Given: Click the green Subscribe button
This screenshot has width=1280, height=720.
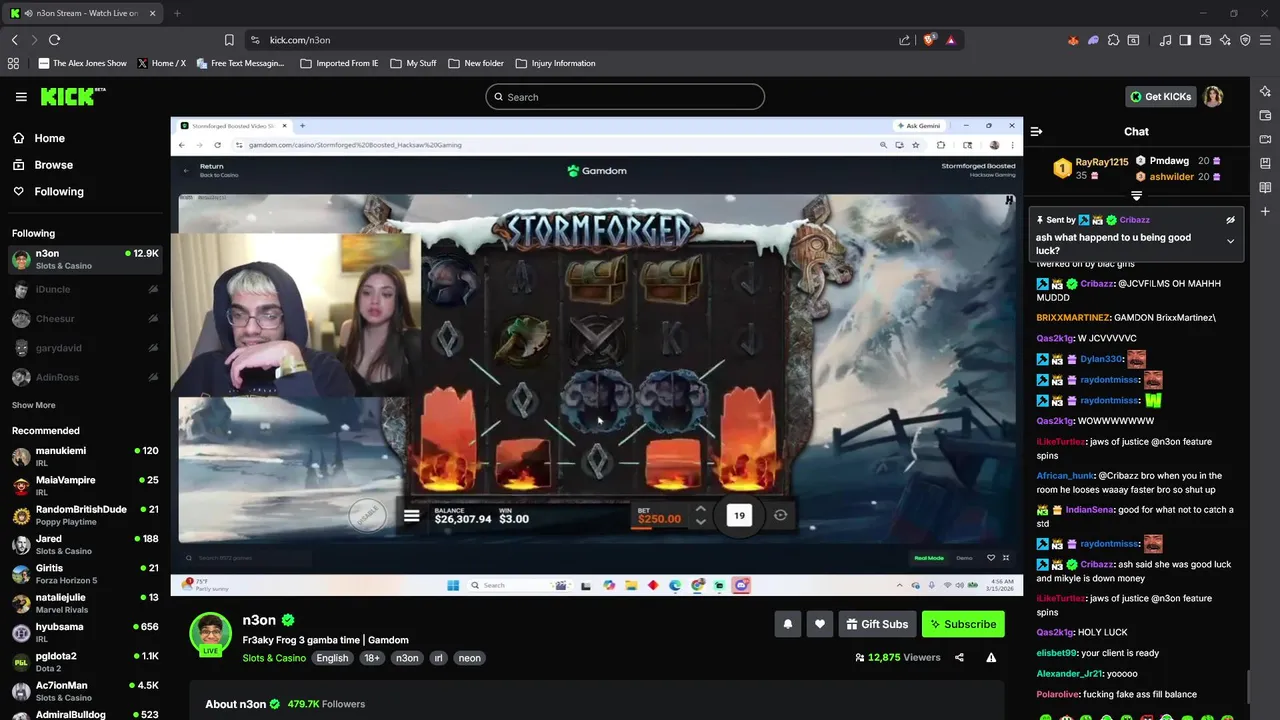Looking at the screenshot, I should (963, 624).
